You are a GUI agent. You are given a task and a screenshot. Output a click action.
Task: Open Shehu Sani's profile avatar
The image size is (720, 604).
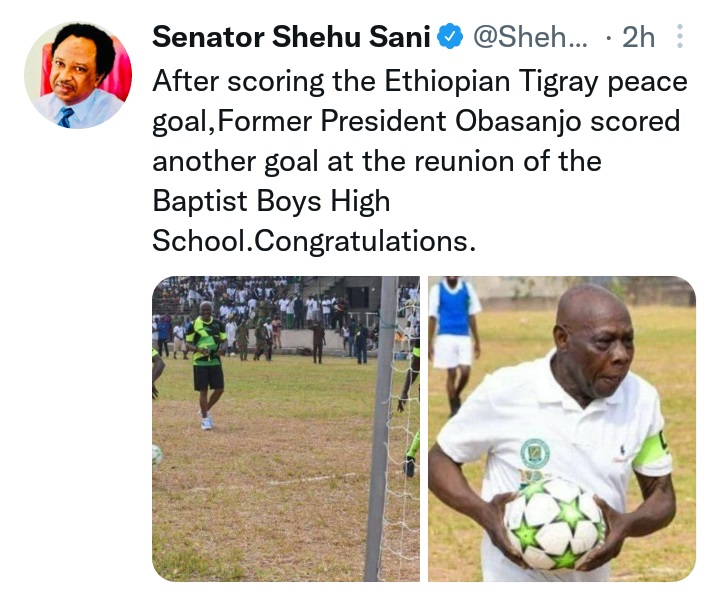pyautogui.click(x=78, y=75)
